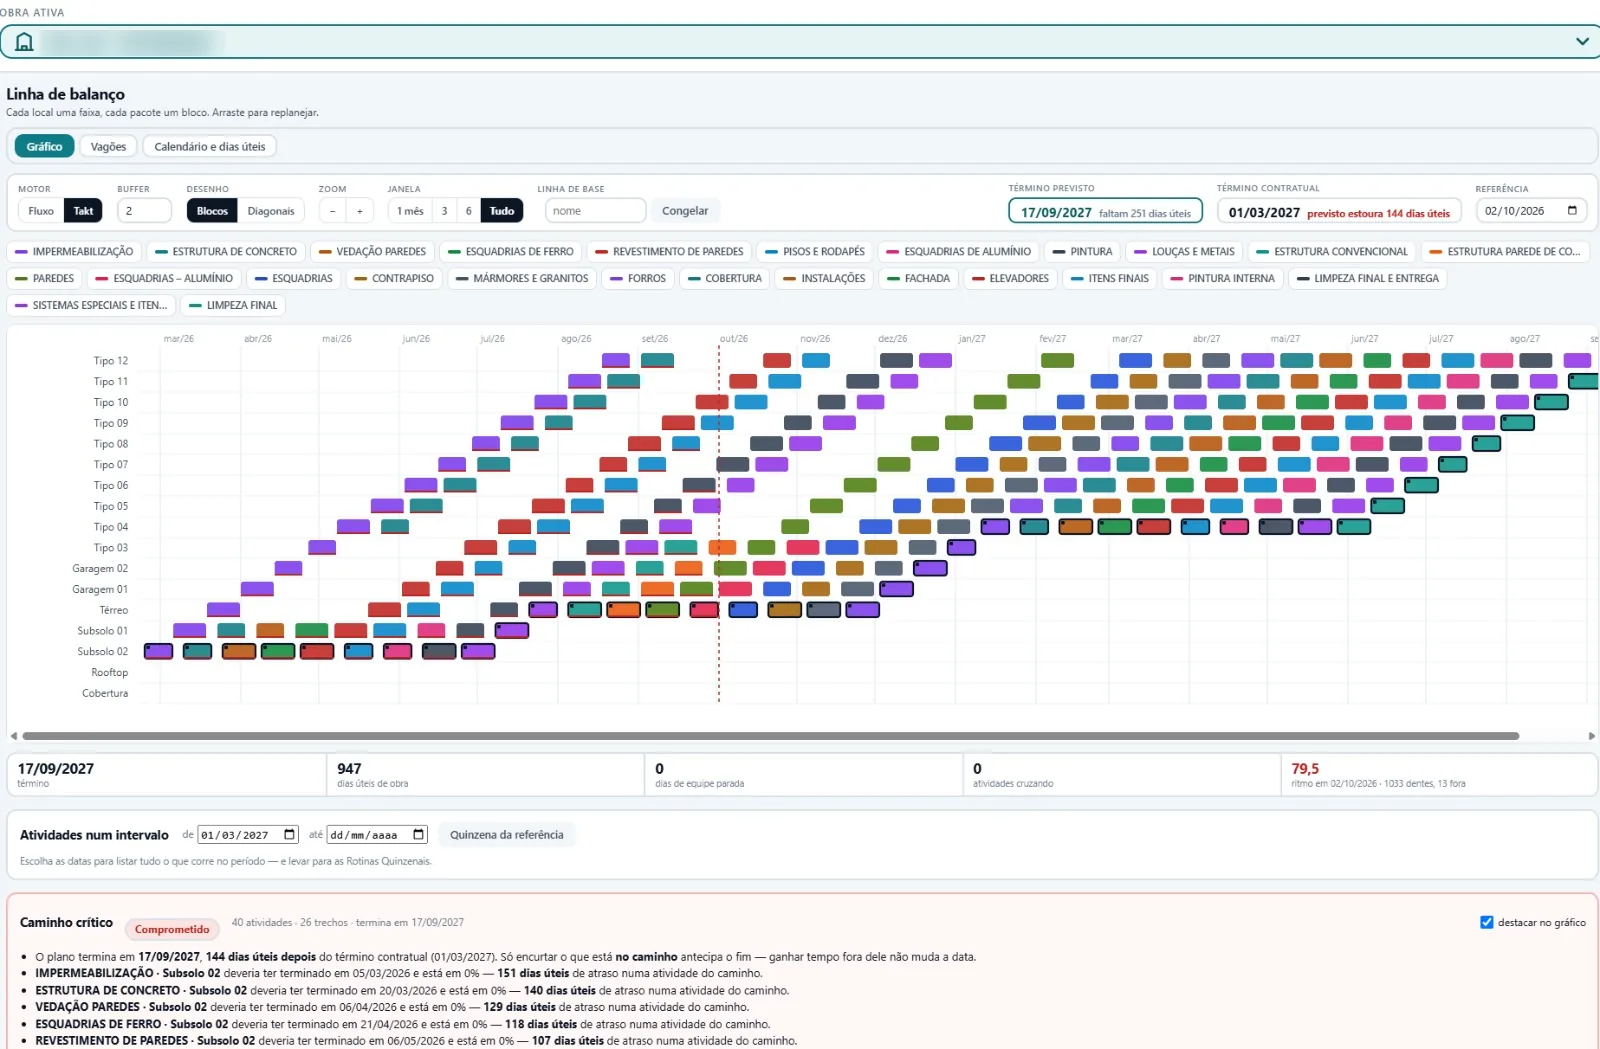This screenshot has height=1049, width=1600.
Task: Open calendar picker of the 'até' date field
Action: point(419,835)
